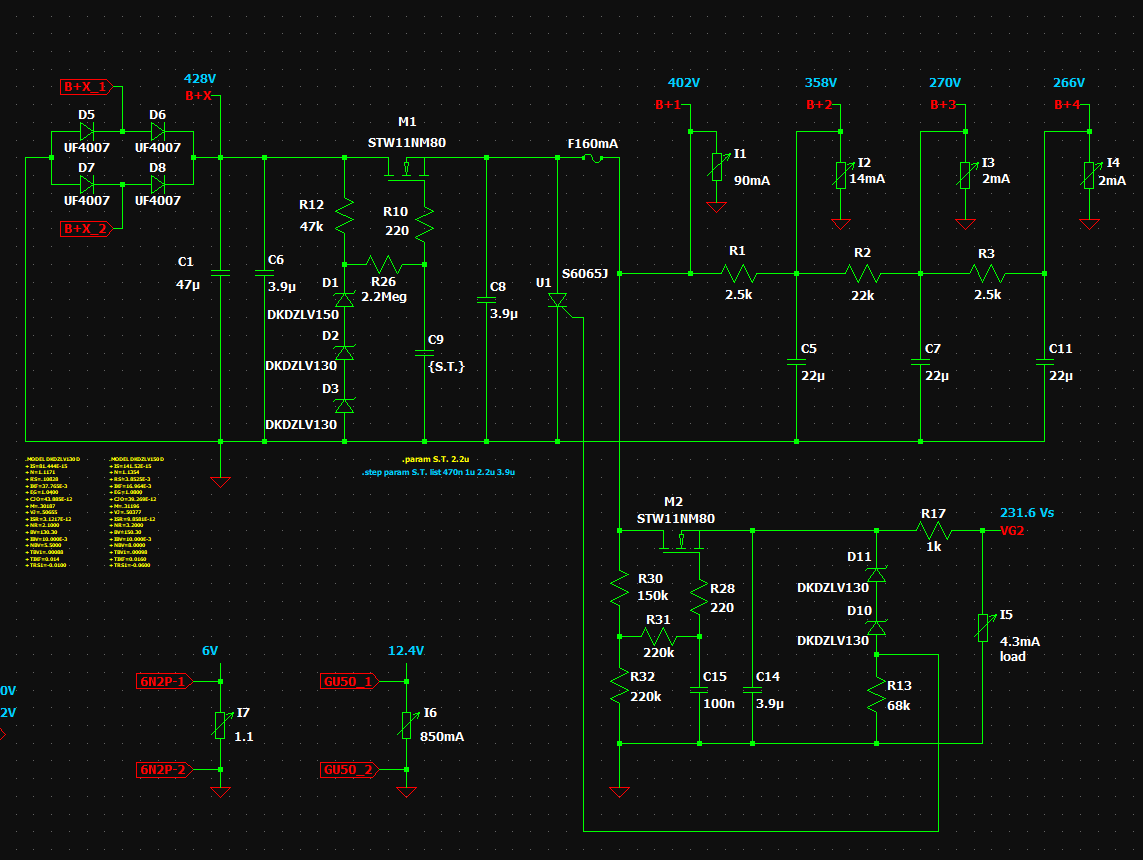Click the VG2 net label

pos(1012,531)
